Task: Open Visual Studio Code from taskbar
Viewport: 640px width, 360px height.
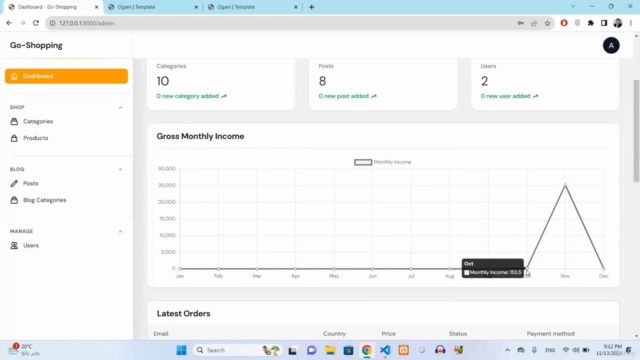Action: 385,350
